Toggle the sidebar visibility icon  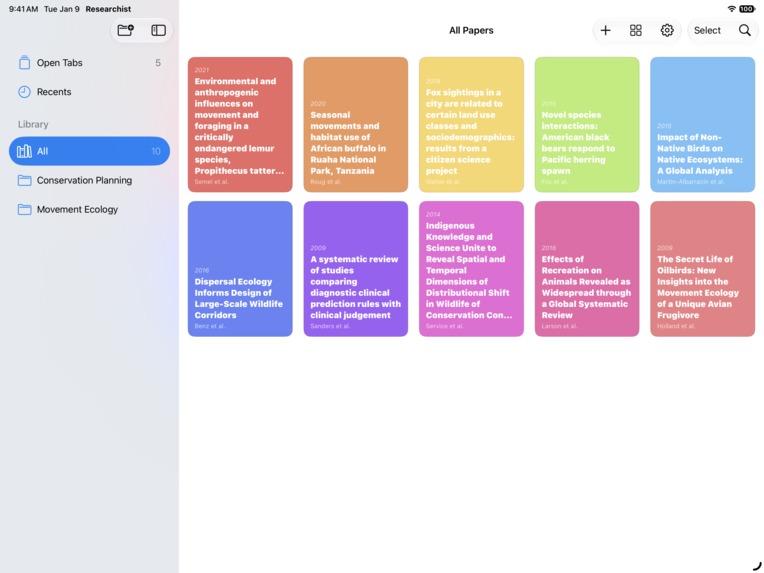click(x=158, y=30)
